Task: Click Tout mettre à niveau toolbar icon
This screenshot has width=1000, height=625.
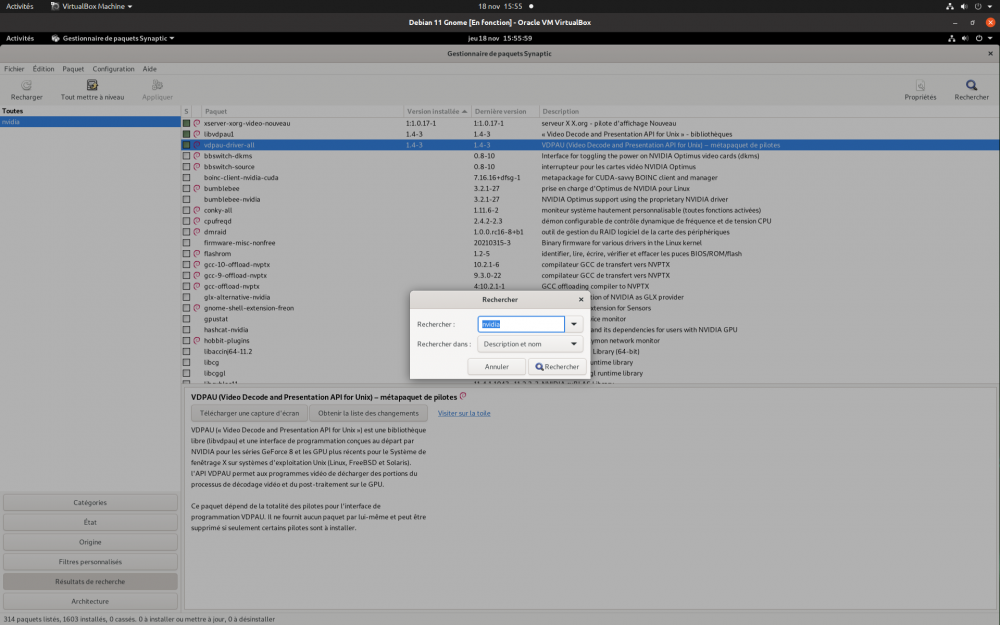Action: 92,85
